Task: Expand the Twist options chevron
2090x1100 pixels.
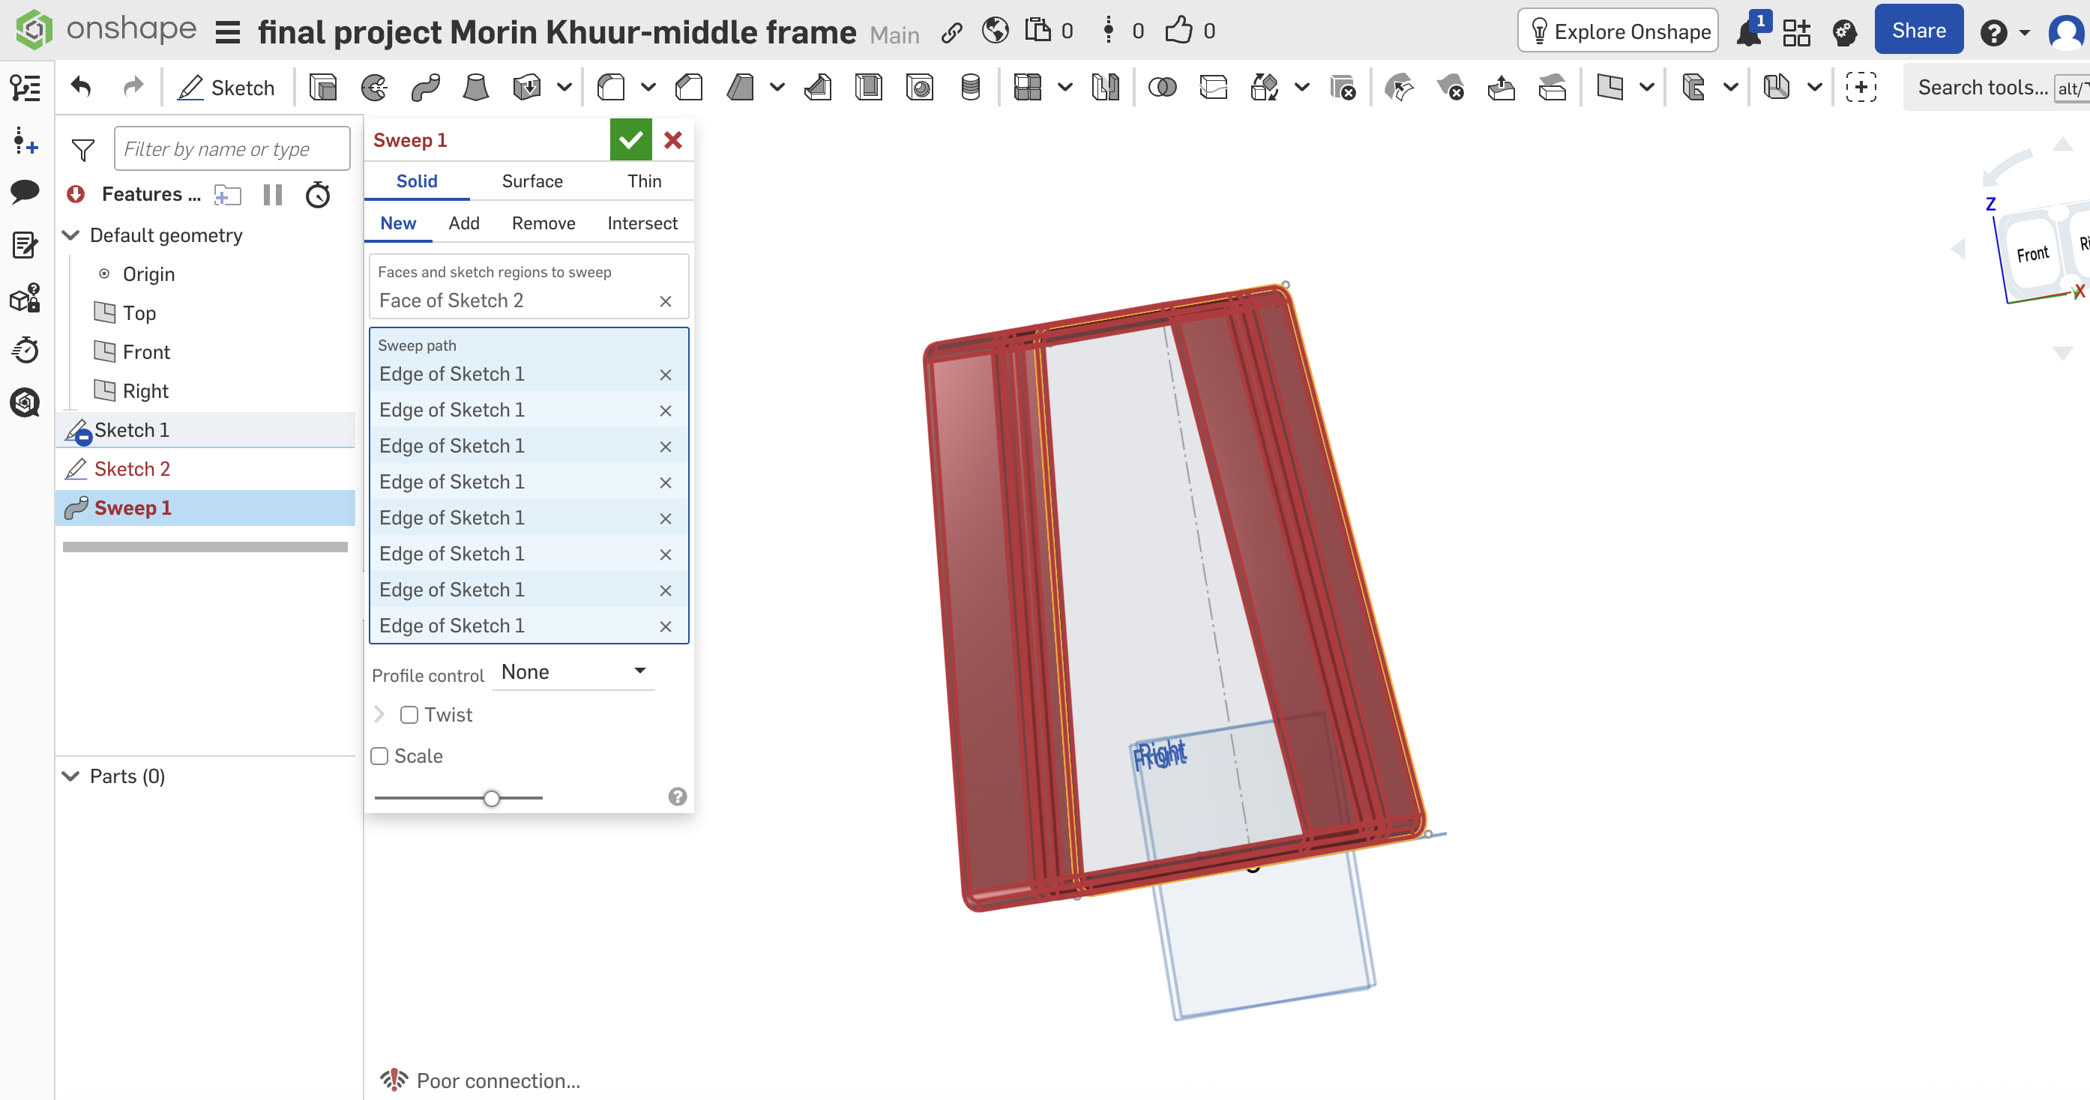Action: [379, 715]
